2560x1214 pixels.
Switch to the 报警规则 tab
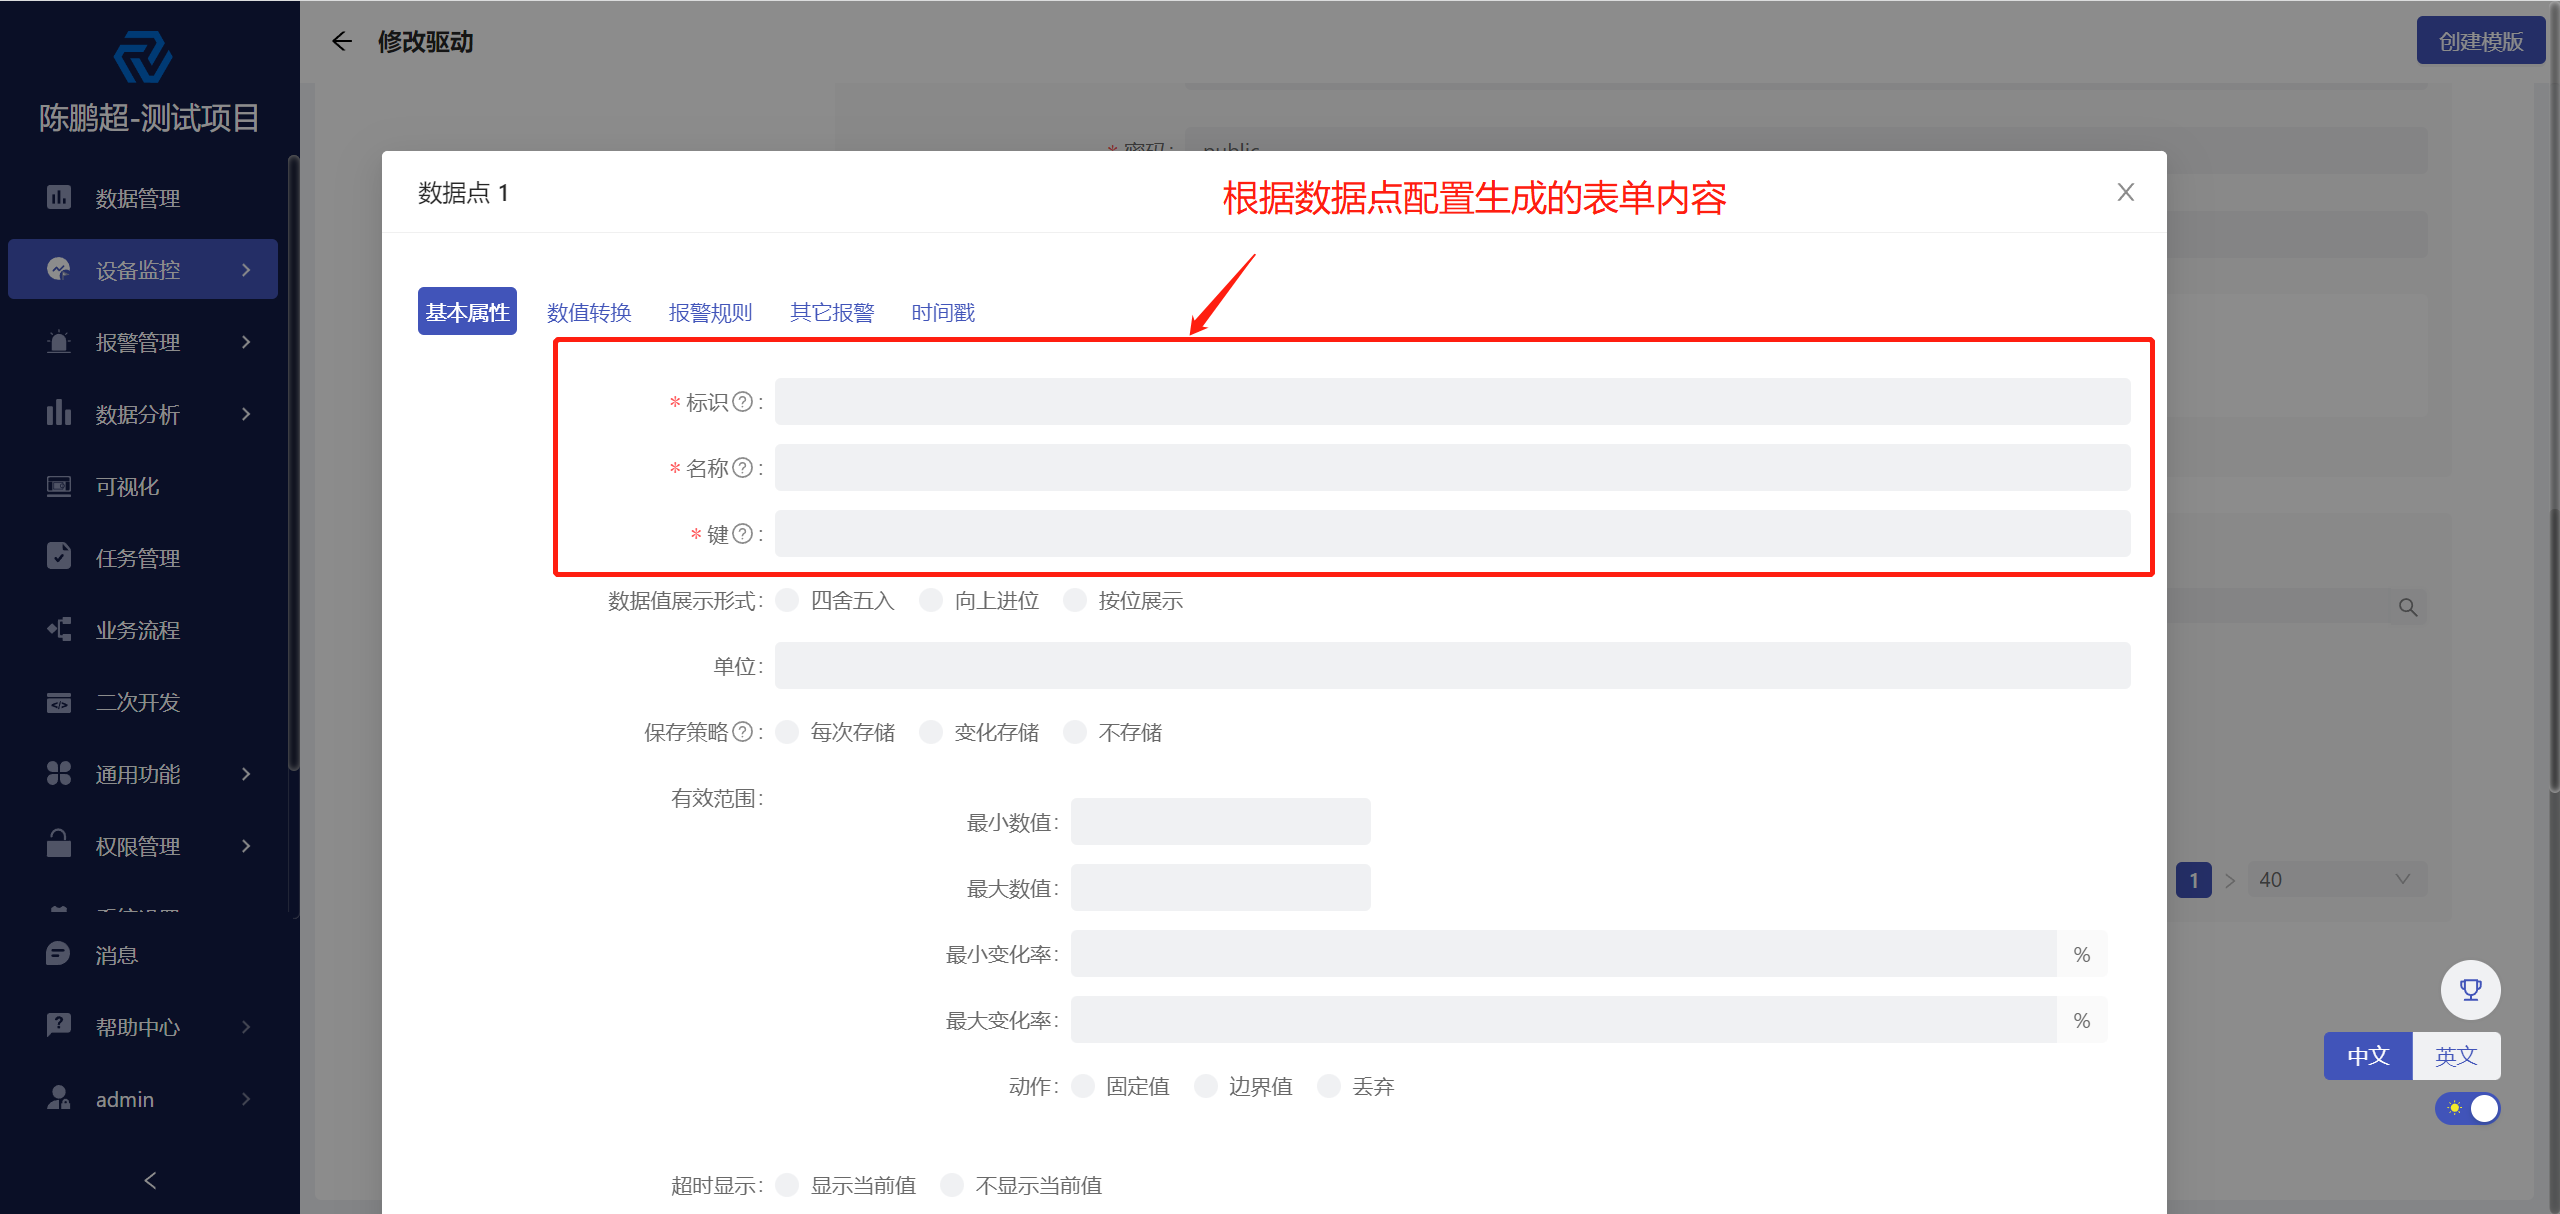(x=710, y=312)
